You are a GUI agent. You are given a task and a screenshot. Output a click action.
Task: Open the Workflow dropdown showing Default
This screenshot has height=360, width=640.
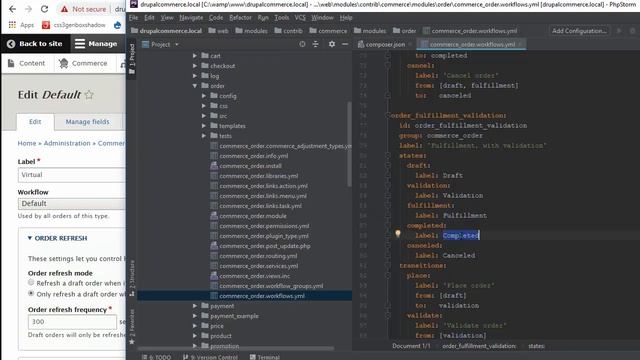point(71,203)
